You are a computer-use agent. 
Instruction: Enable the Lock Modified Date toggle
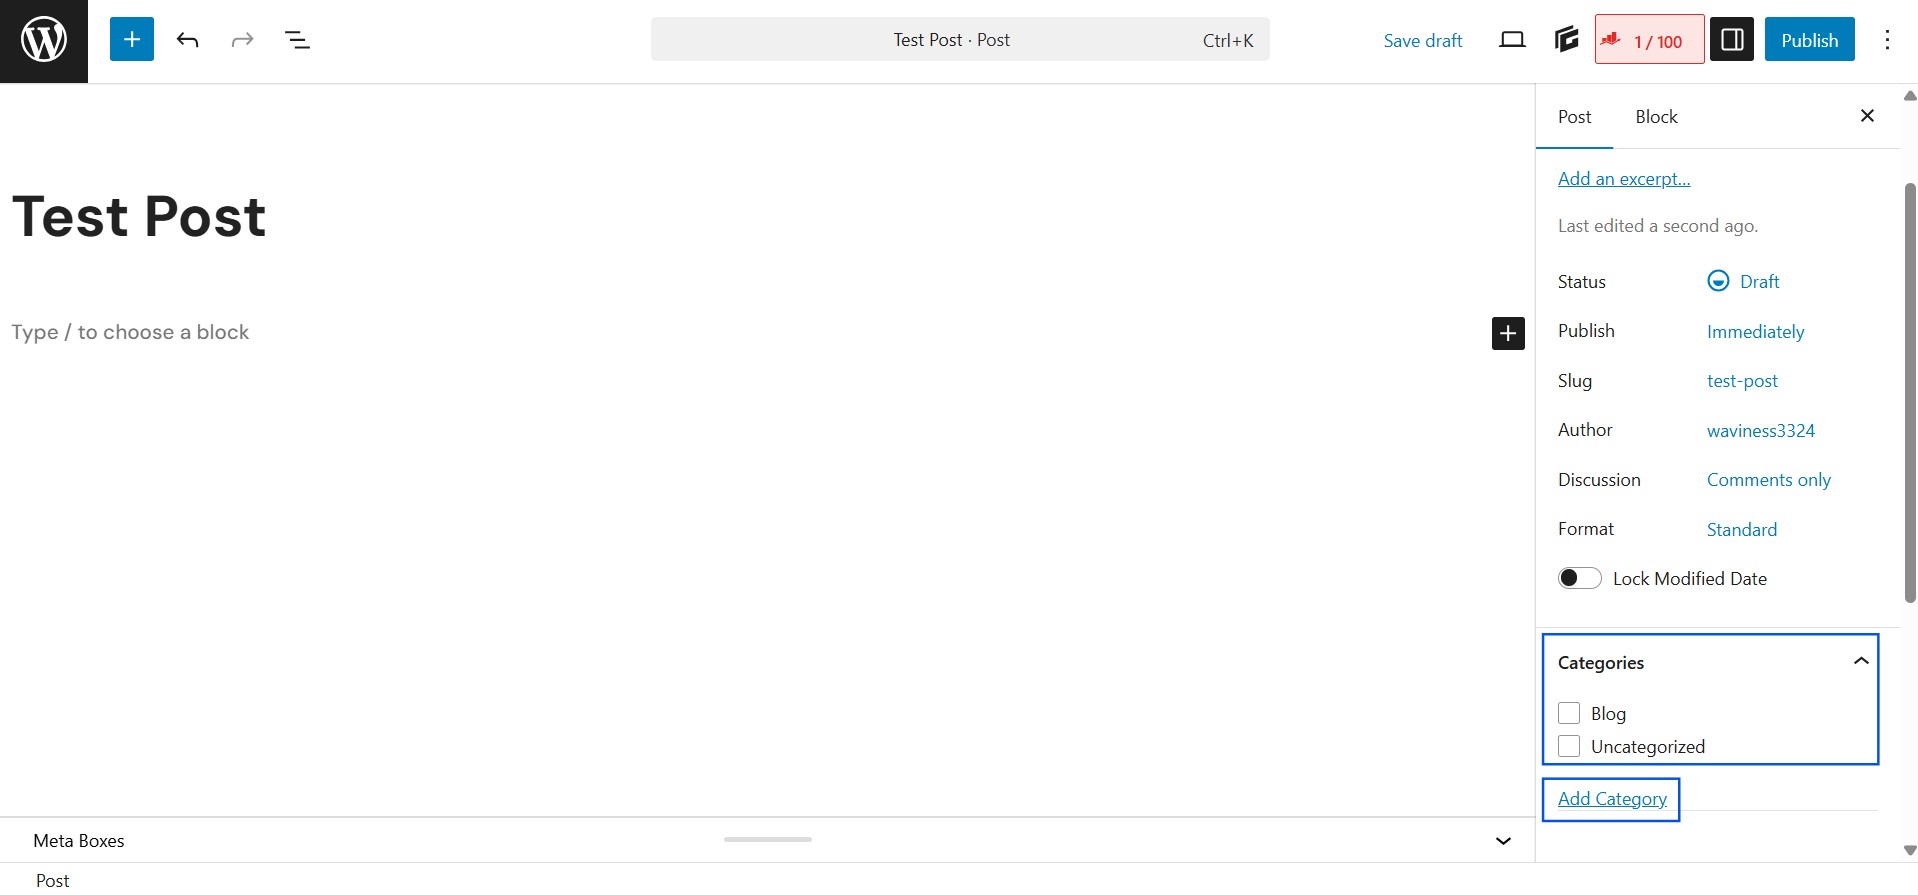(x=1579, y=578)
